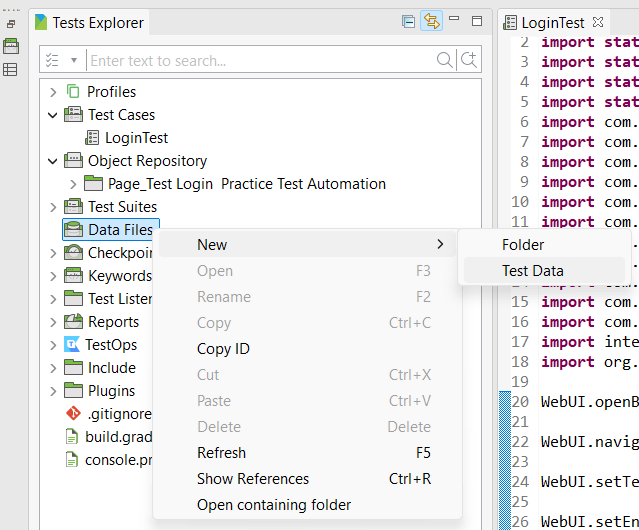This screenshot has height=530, width=639.
Task: Expand the Page_Test Login folder
Action: (73, 184)
